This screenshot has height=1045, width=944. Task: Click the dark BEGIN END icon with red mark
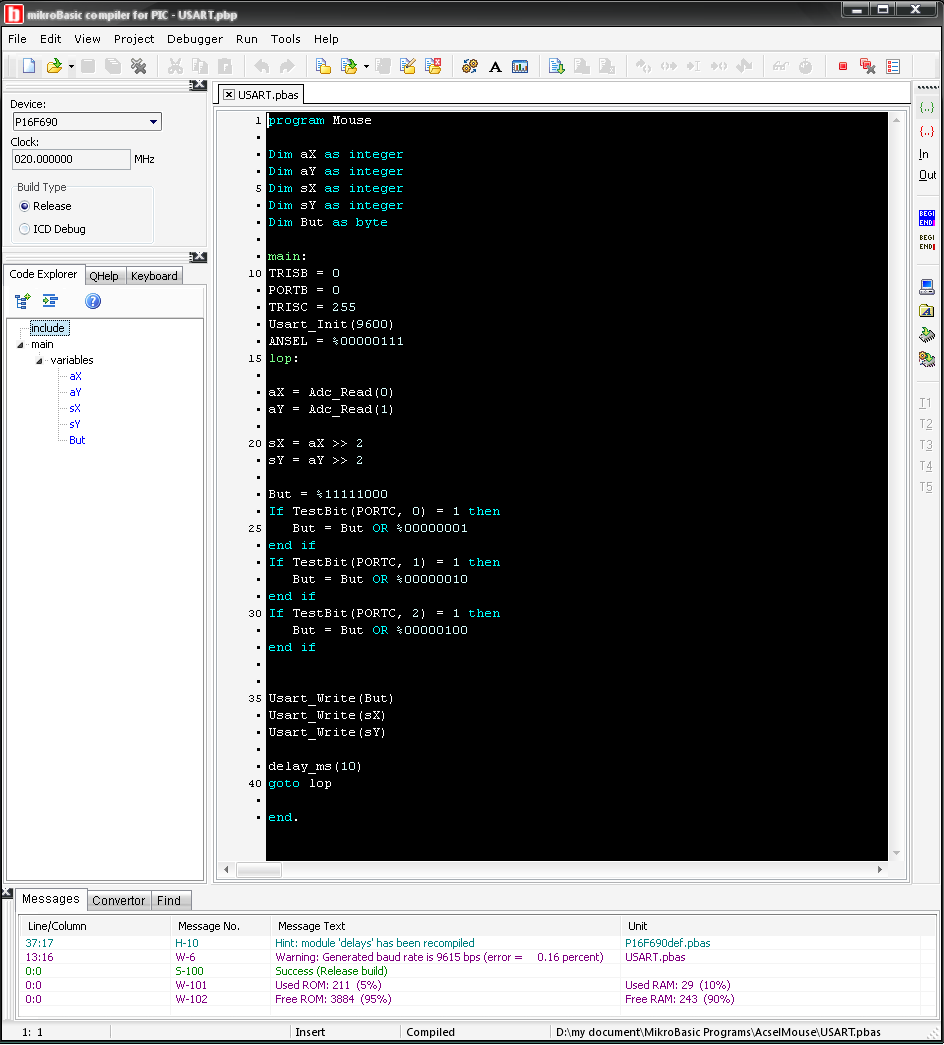coord(927,242)
